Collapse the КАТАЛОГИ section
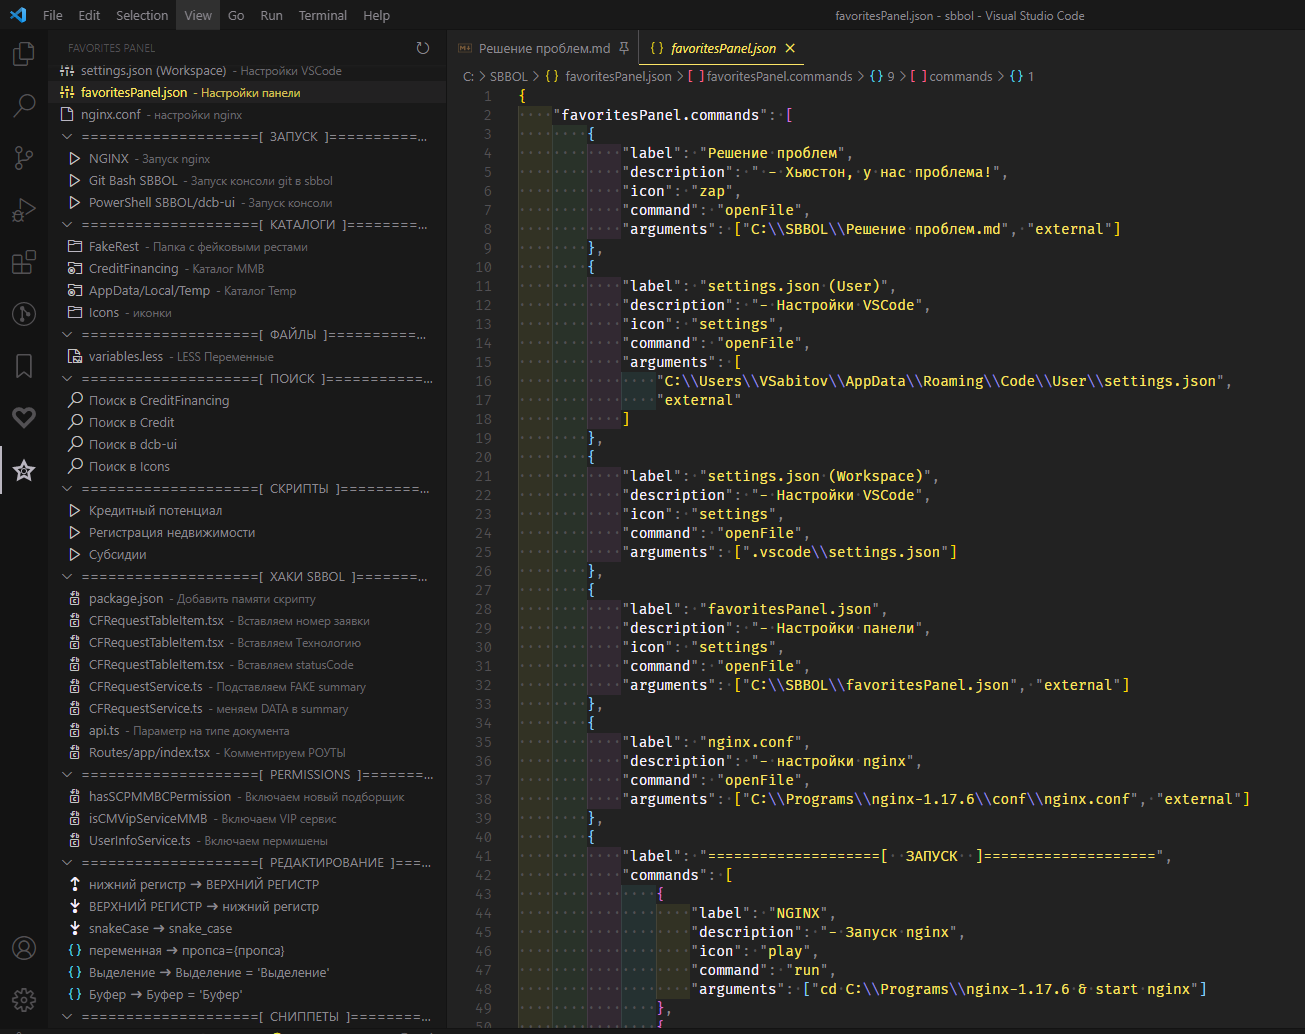The height and width of the screenshot is (1034, 1305). click(x=67, y=224)
